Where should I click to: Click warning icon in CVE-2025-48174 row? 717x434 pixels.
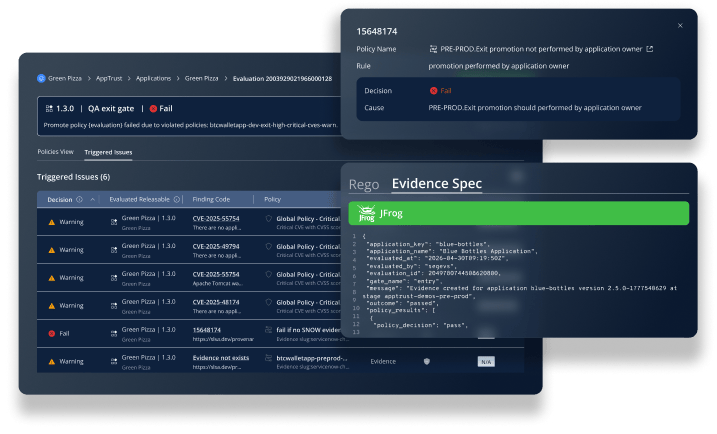click(x=52, y=306)
